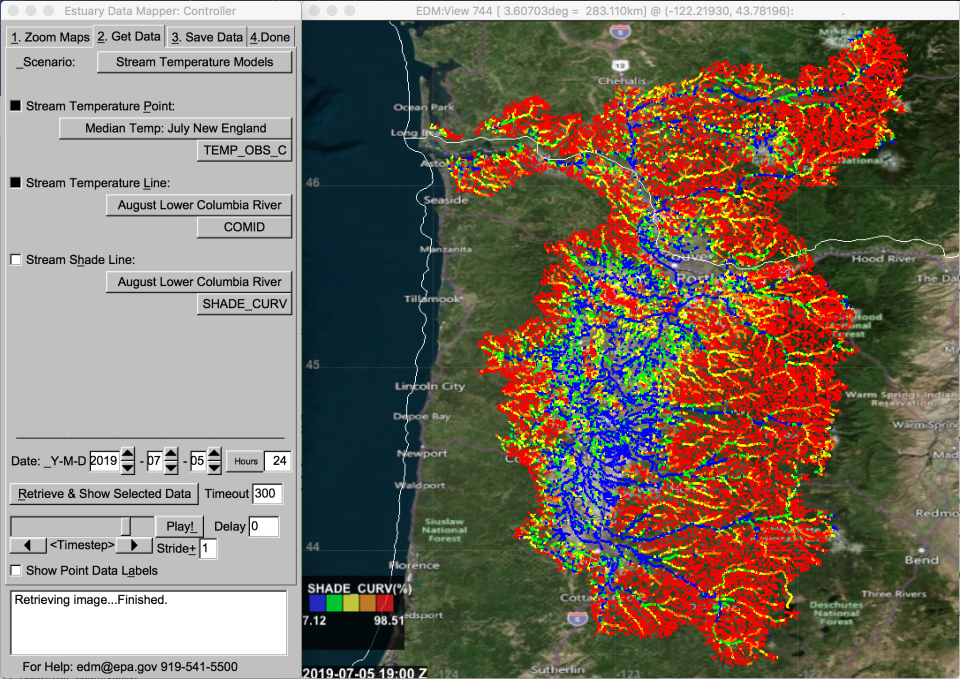Expand the TEMP_OBS_C variable selector
960x679 pixels.
[x=244, y=151]
